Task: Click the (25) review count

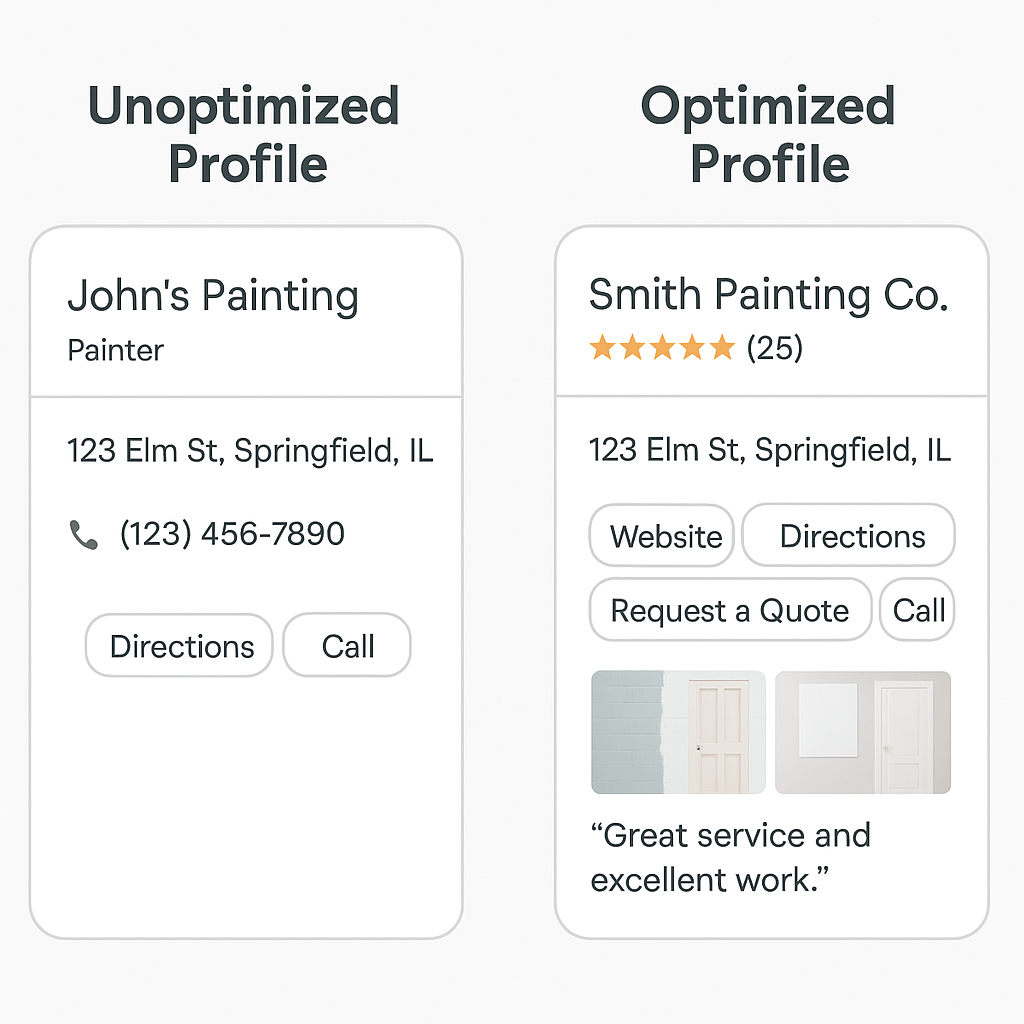Action: point(775,347)
